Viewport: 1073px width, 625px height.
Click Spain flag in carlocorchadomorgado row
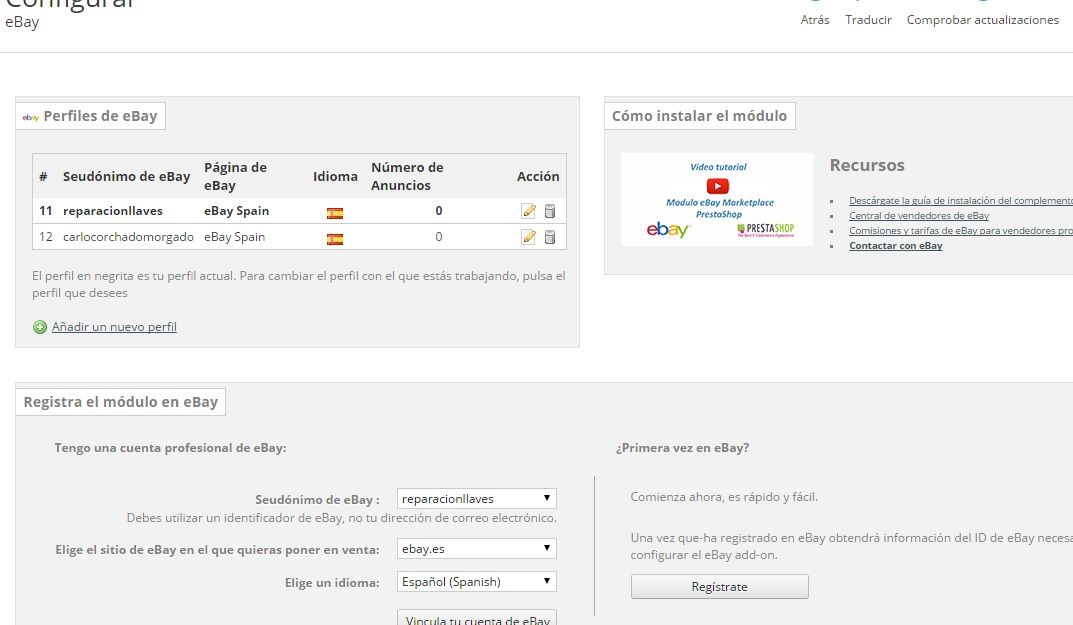(x=335, y=239)
